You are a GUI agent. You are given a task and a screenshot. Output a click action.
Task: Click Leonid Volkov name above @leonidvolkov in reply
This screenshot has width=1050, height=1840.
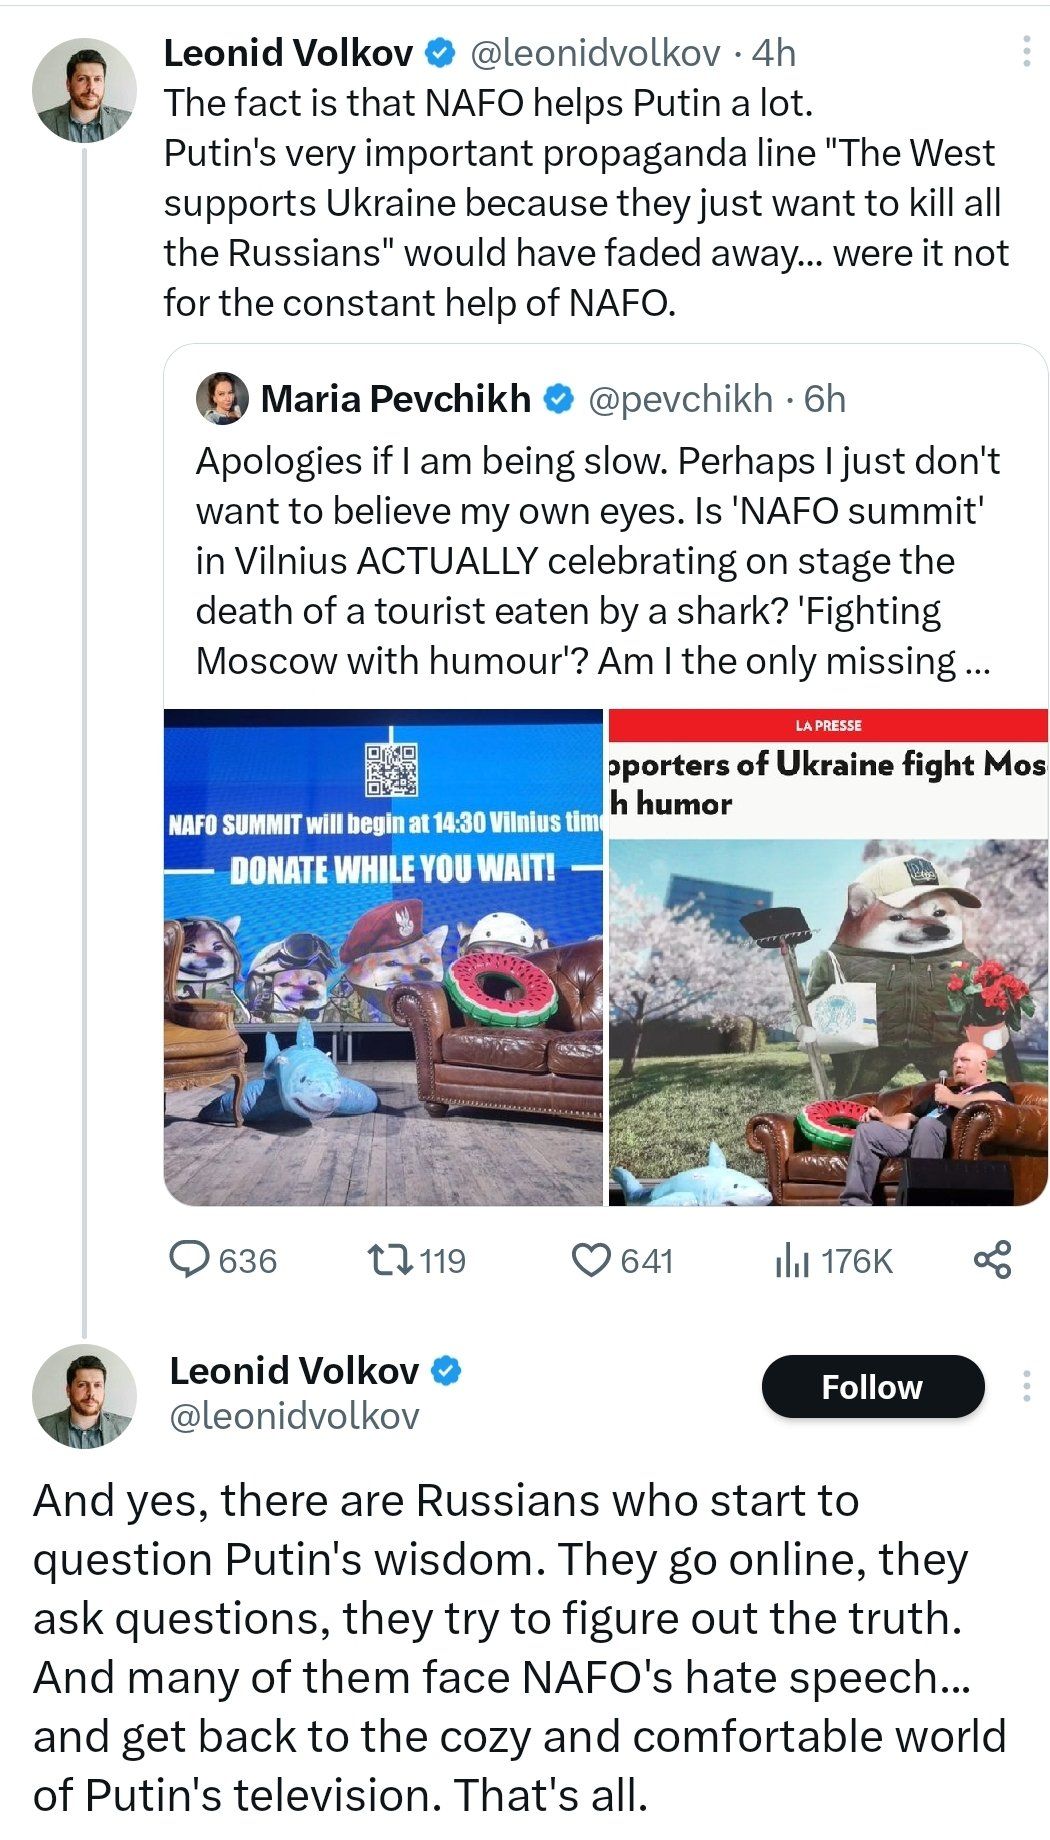pyautogui.click(x=294, y=1370)
